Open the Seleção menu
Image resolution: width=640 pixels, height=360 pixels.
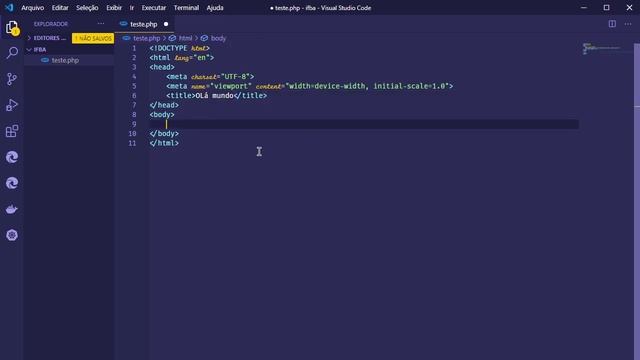coord(87,8)
